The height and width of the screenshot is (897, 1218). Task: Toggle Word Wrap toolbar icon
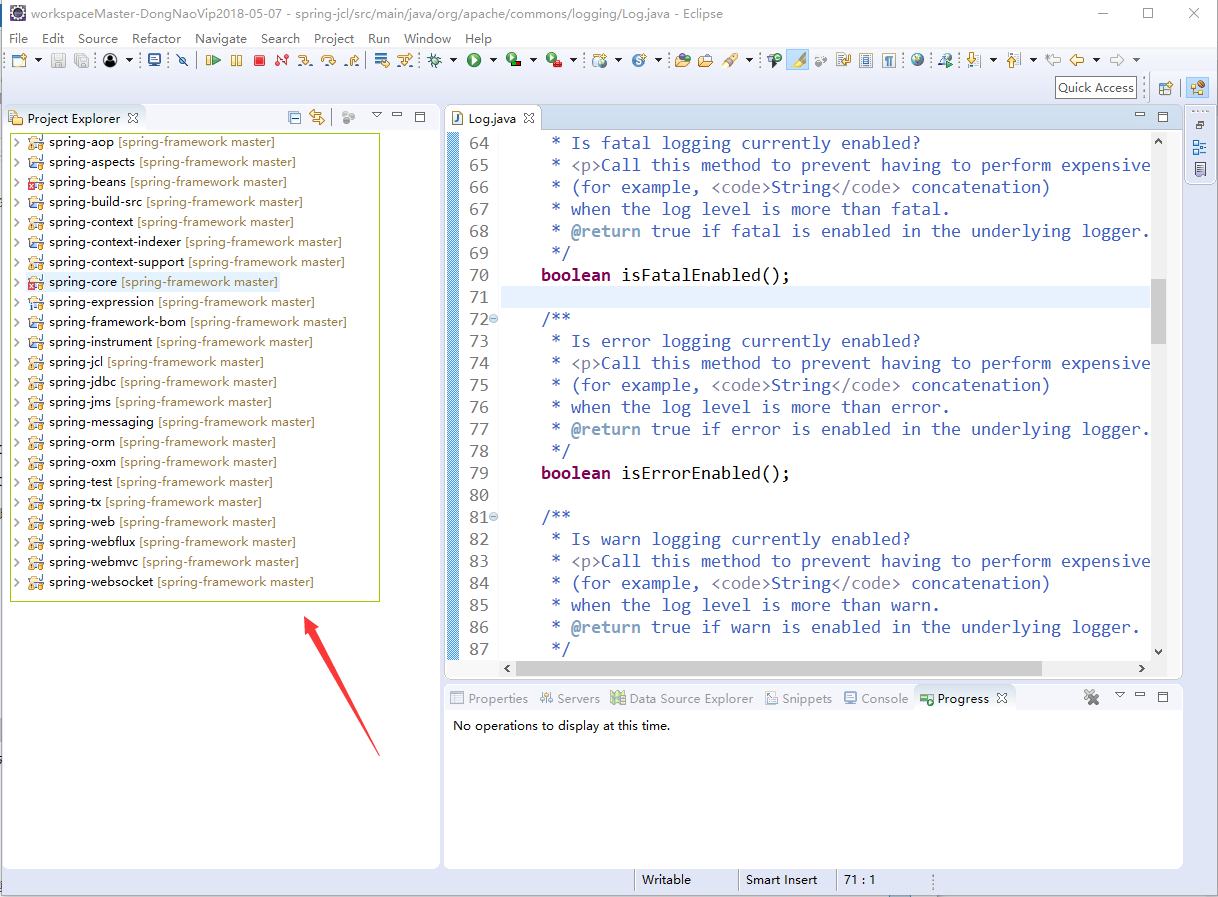(x=842, y=60)
